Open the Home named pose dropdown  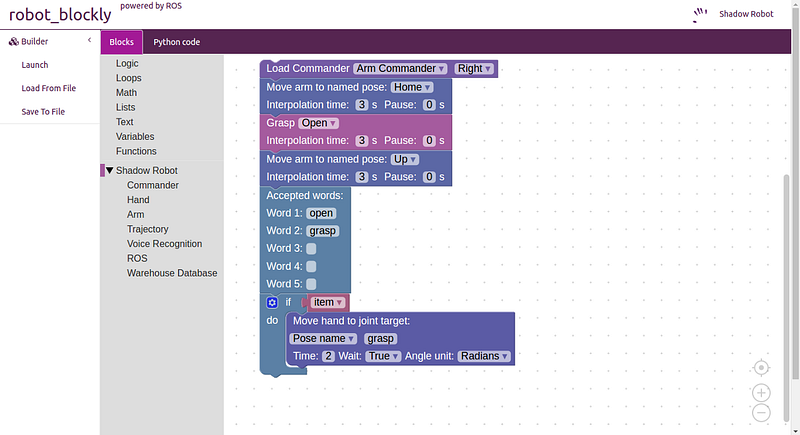(x=412, y=87)
